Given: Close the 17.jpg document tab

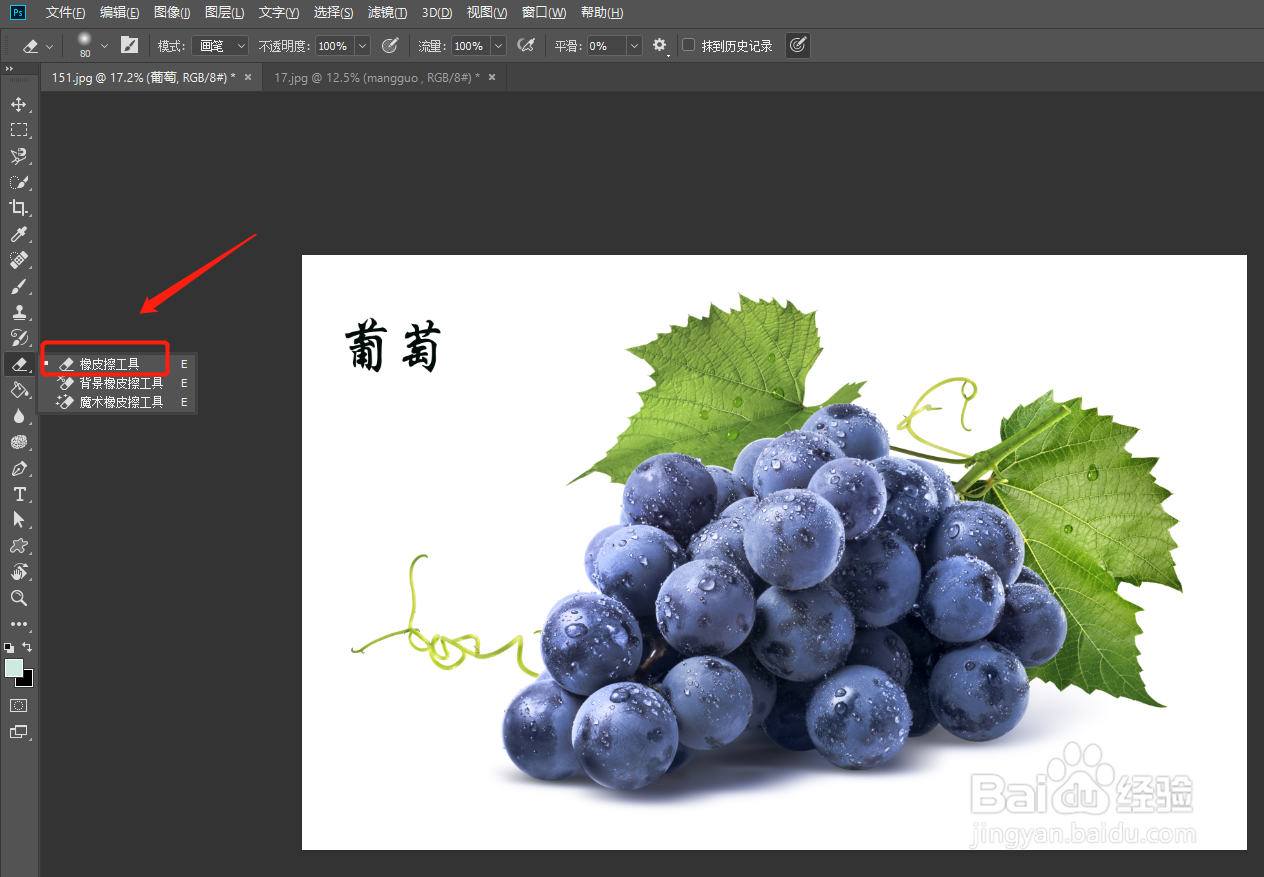Looking at the screenshot, I should tap(491, 77).
